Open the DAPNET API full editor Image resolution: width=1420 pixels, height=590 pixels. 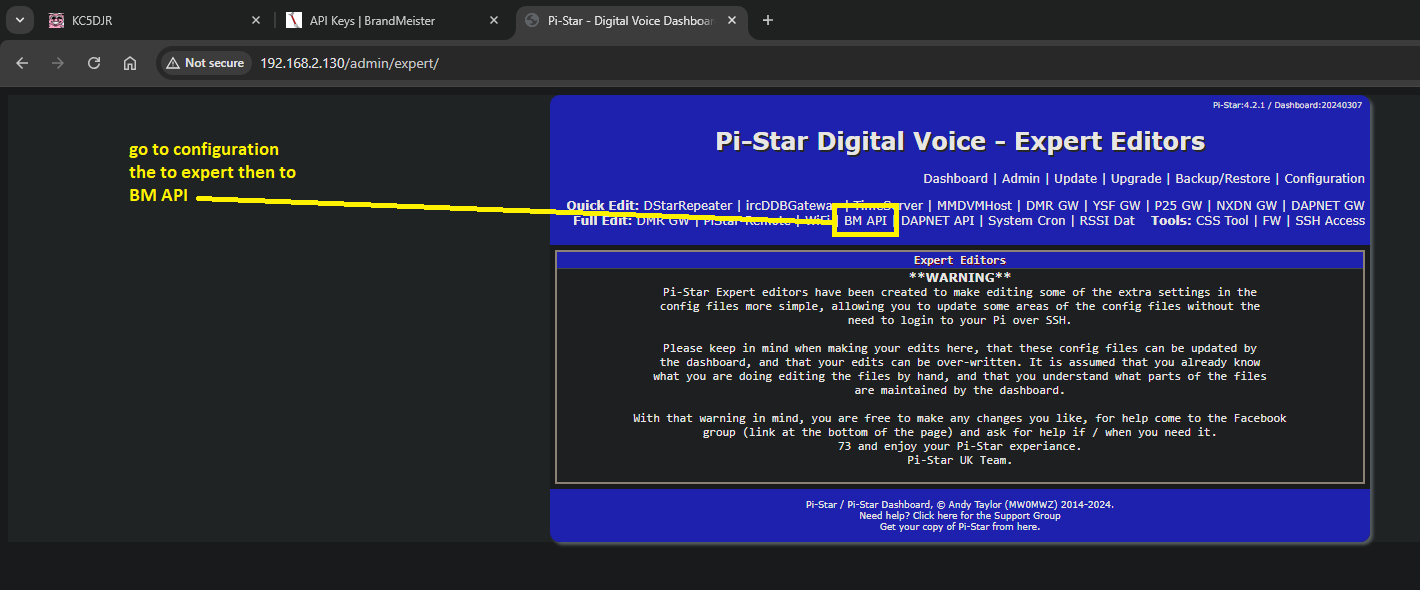(937, 221)
